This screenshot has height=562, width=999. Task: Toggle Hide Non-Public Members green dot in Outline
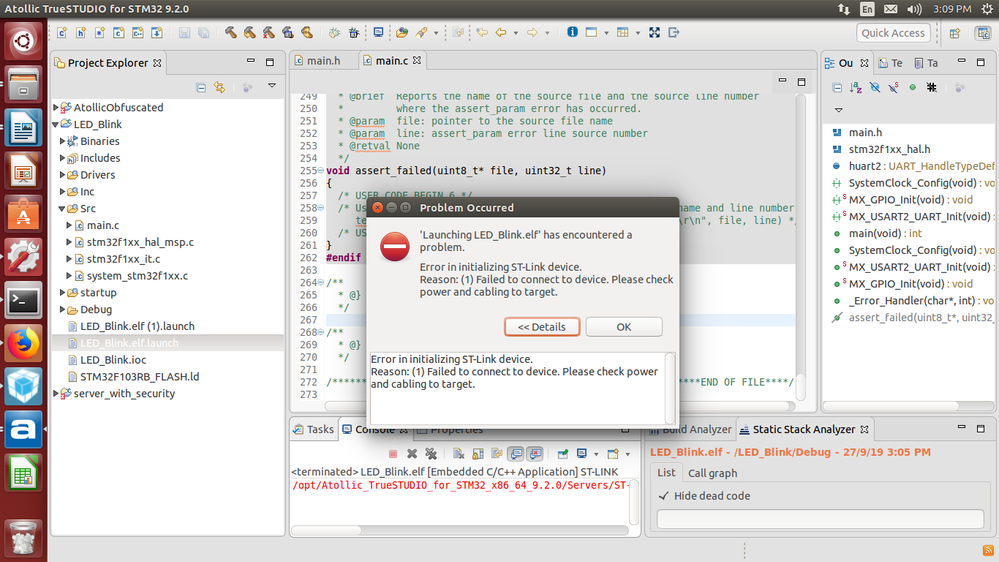(912, 87)
